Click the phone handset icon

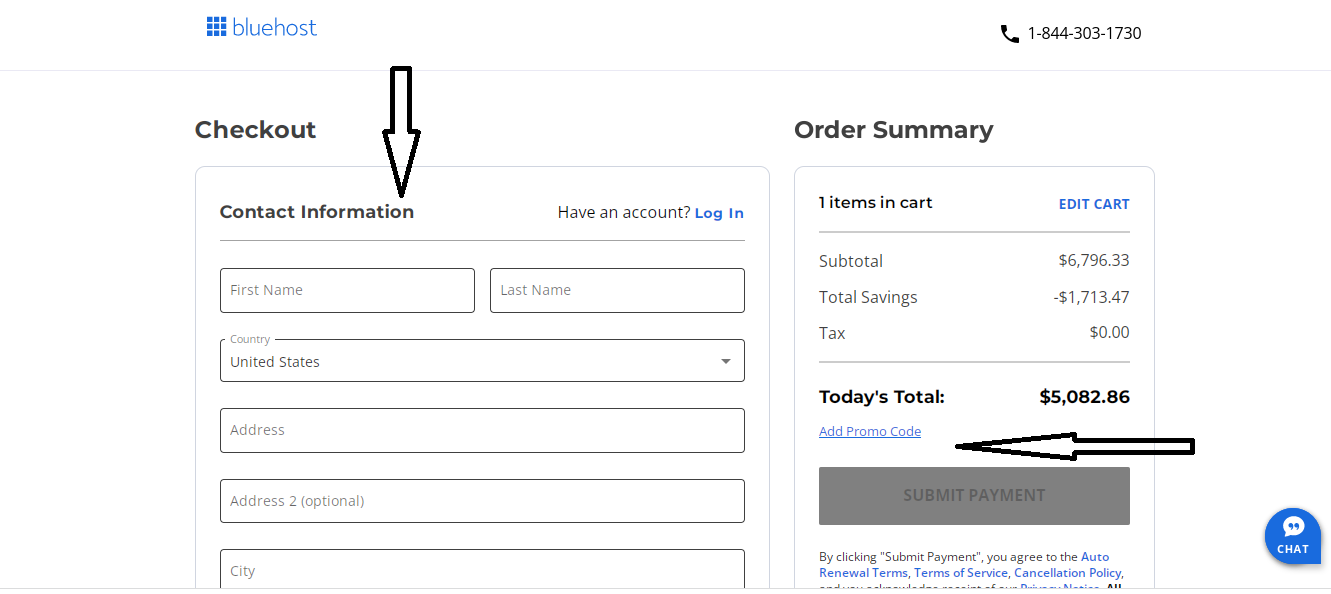[1009, 33]
